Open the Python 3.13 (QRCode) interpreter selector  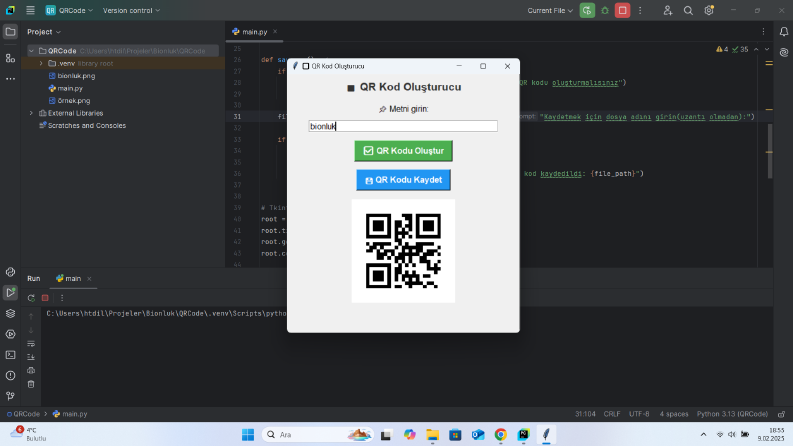coord(732,414)
